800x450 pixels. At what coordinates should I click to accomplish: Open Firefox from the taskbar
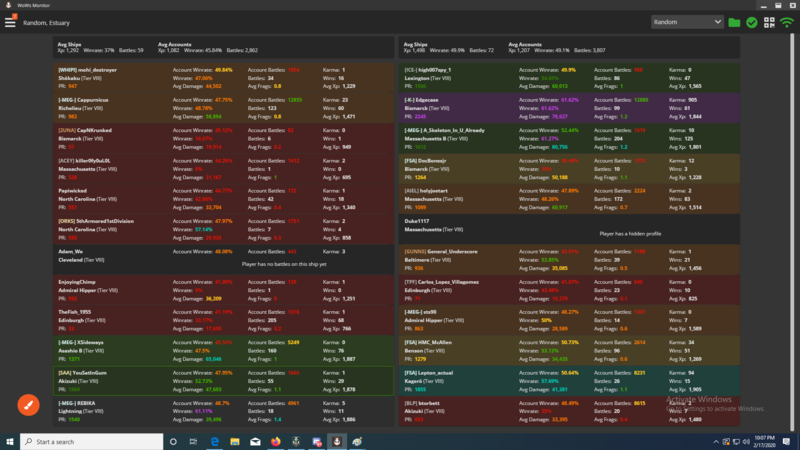point(276,441)
